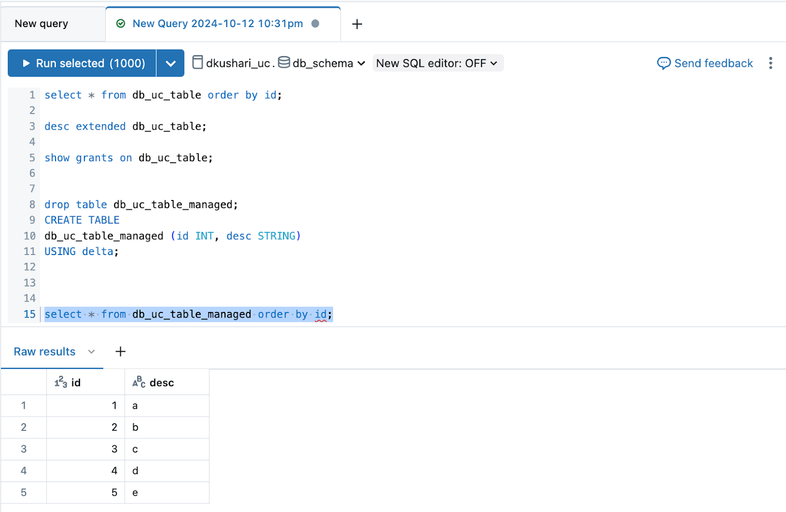Click the plus icon to add query tab
Image resolution: width=786 pixels, height=512 pixels.
pos(357,24)
